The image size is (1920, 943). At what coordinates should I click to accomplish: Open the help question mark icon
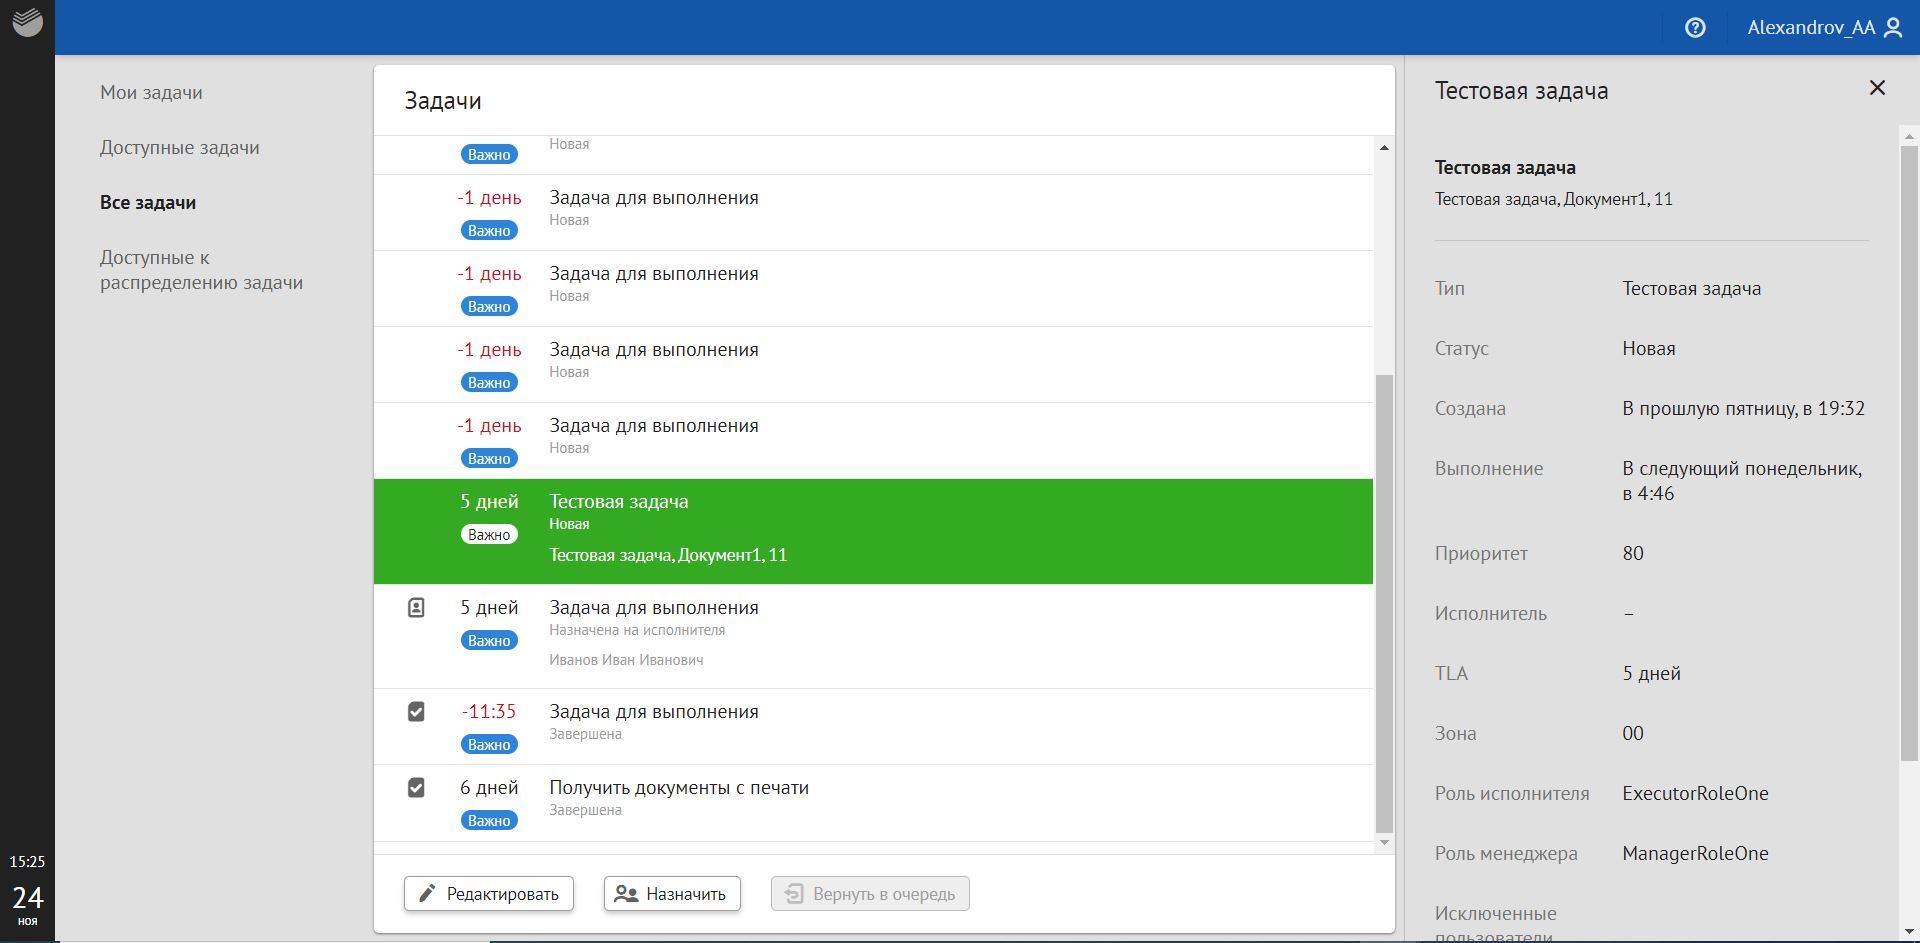(x=1695, y=28)
